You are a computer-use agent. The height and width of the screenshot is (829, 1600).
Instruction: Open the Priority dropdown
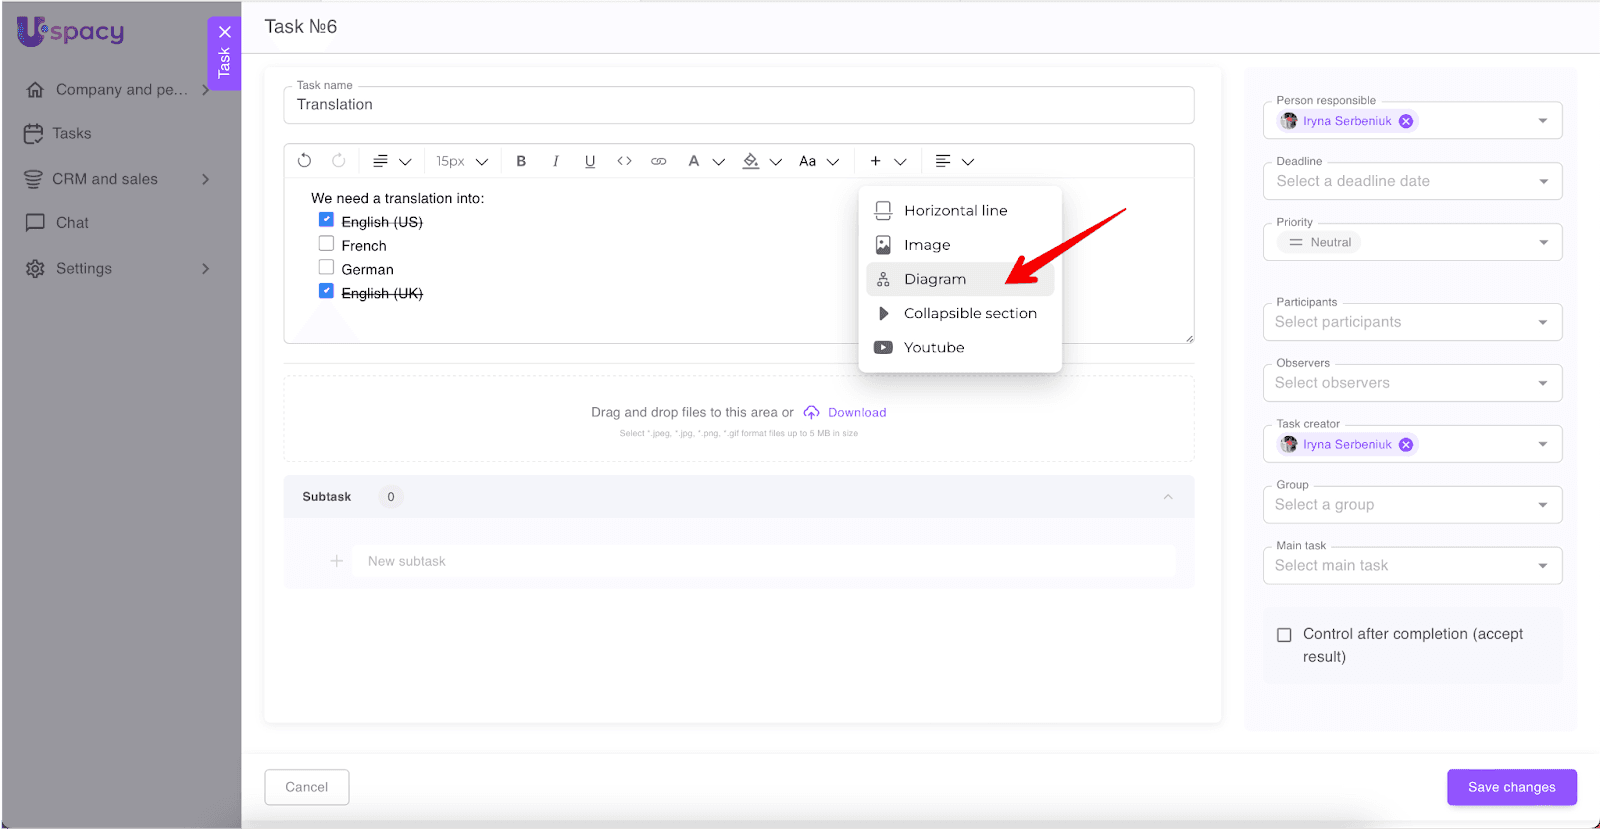pyautogui.click(x=1412, y=242)
